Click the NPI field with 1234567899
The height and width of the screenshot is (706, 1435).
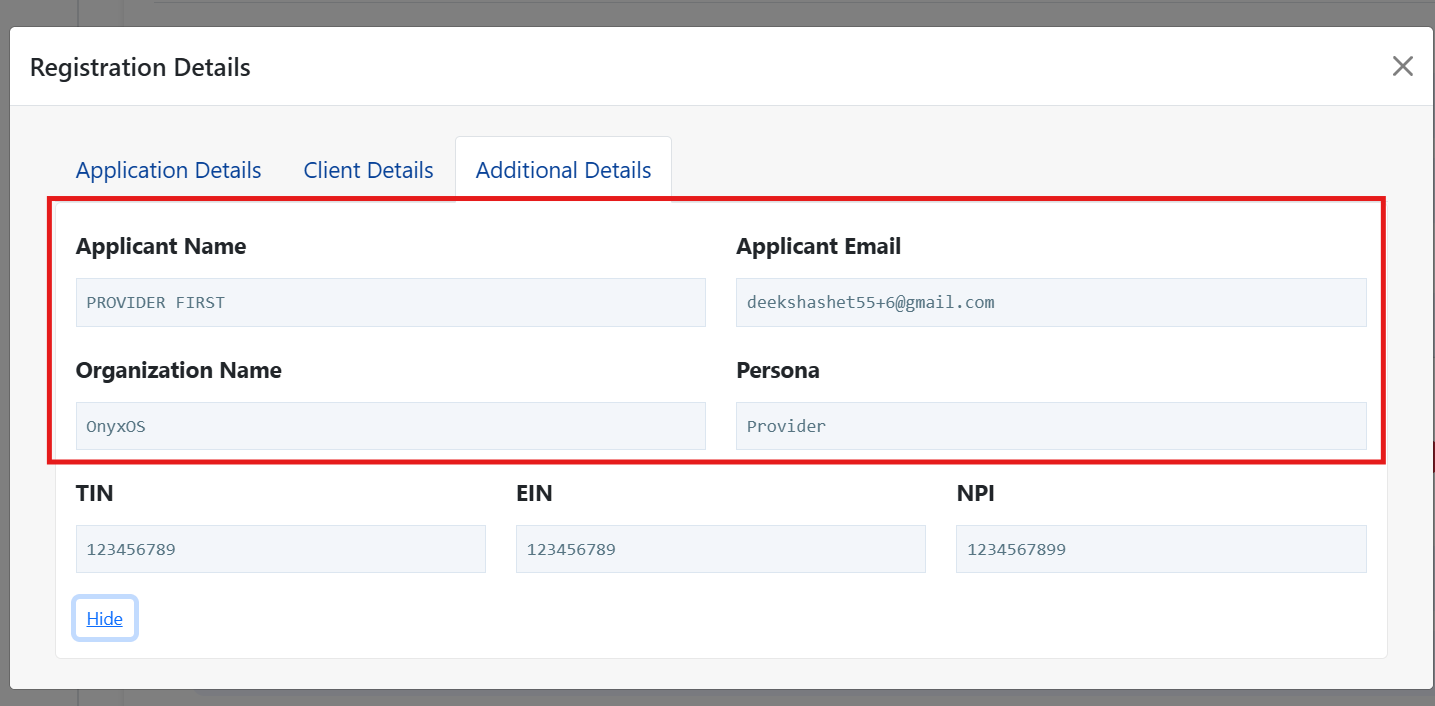1161,549
